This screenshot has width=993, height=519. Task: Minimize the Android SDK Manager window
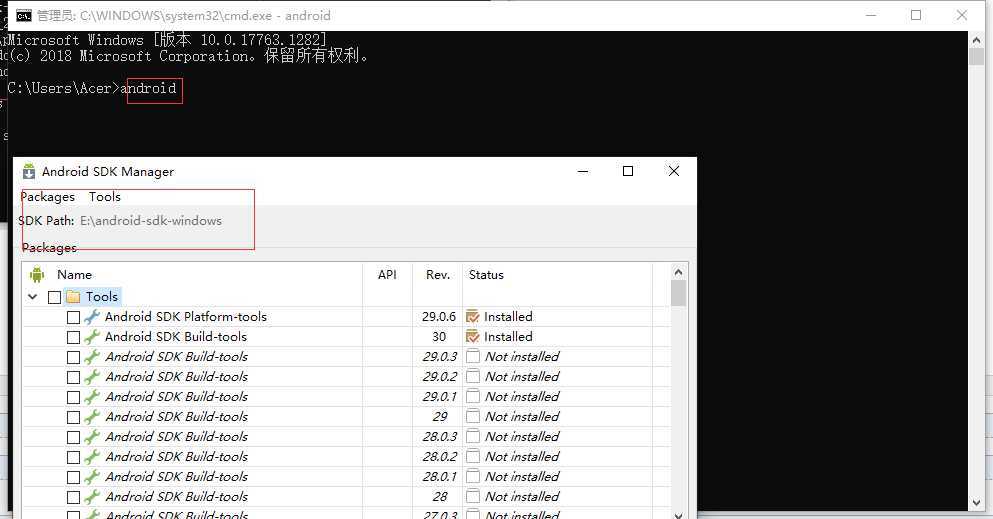pos(583,171)
